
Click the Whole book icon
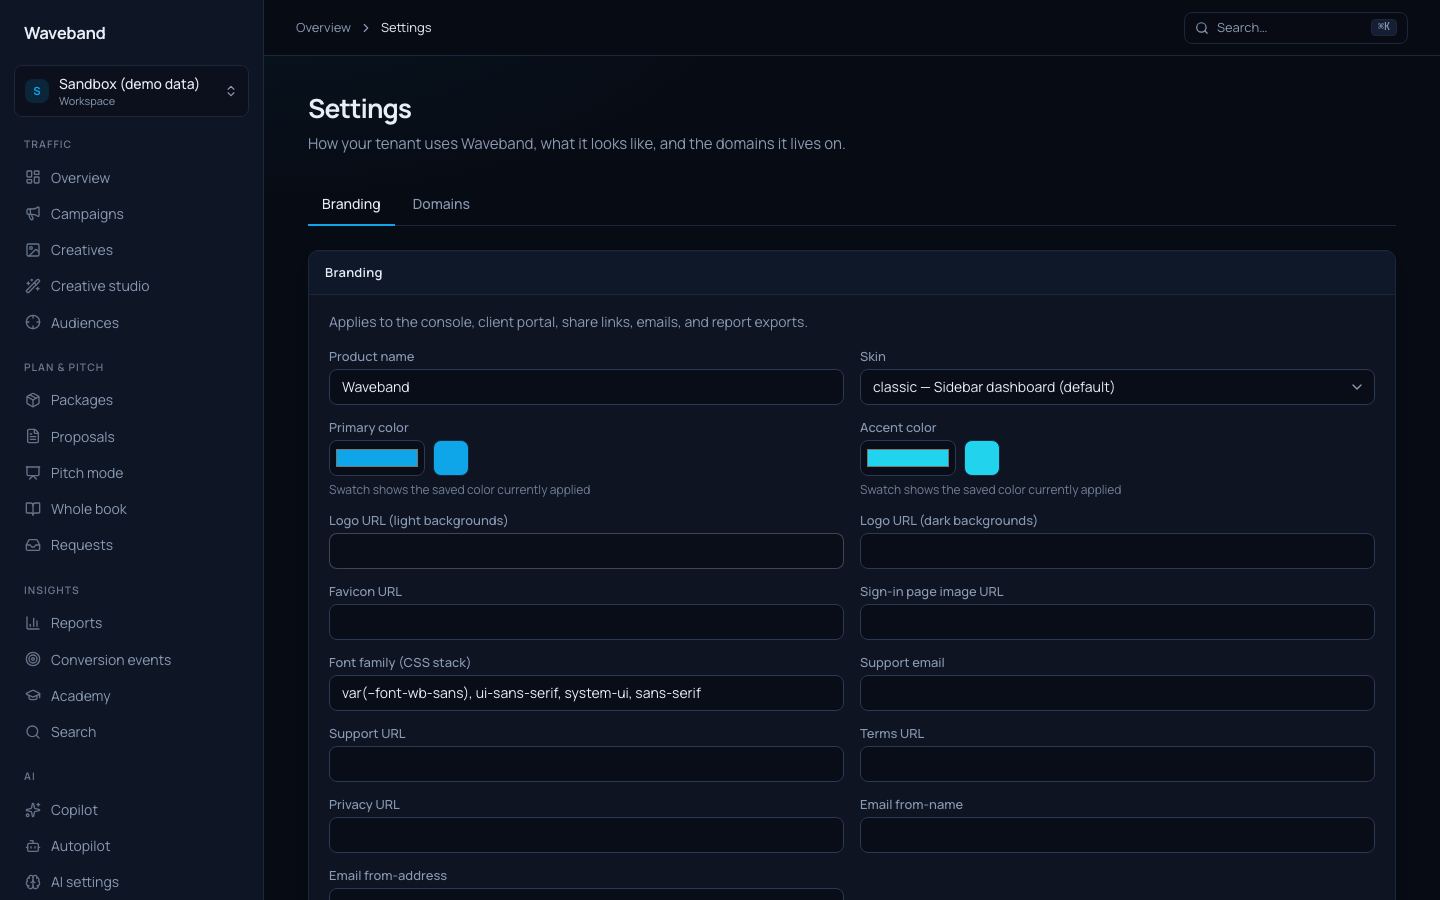[x=33, y=509]
